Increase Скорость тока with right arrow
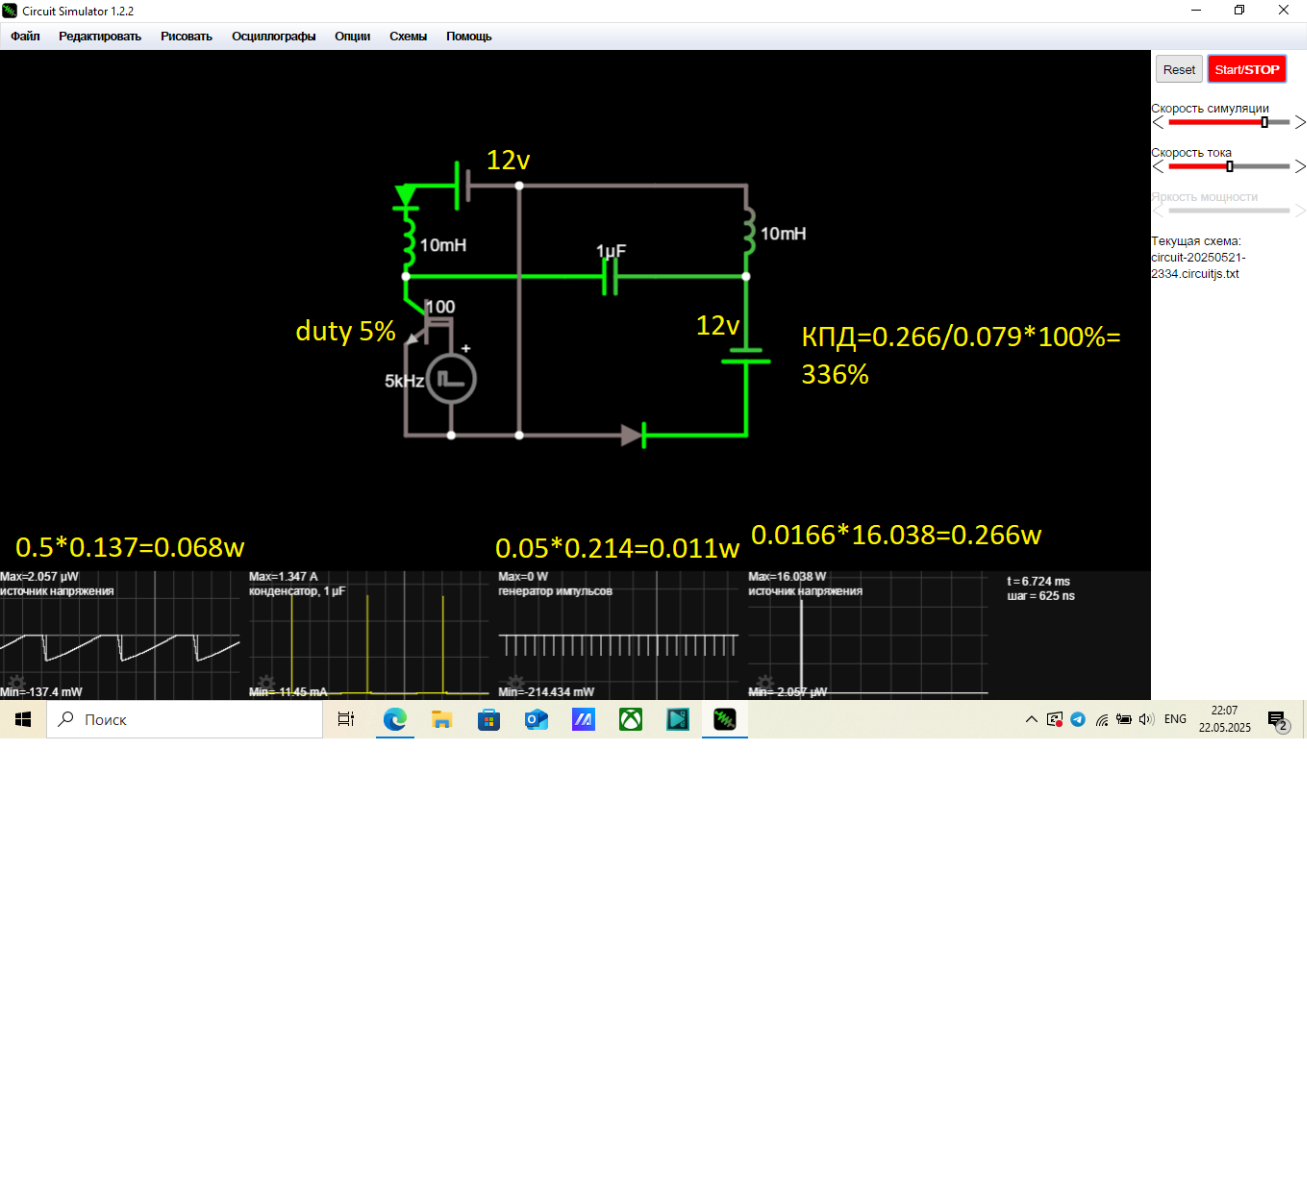Image resolution: width=1307 pixels, height=1200 pixels. [1300, 166]
